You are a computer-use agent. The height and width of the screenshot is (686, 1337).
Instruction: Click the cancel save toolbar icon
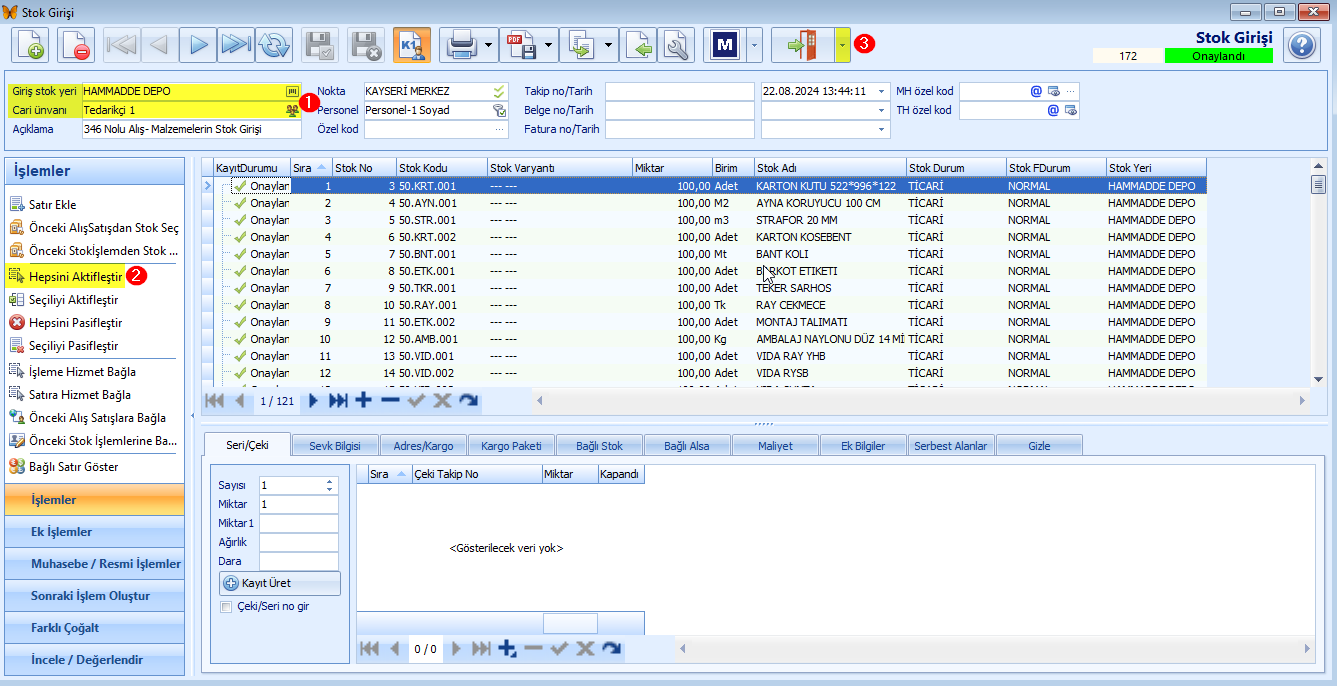pyautogui.click(x=366, y=45)
